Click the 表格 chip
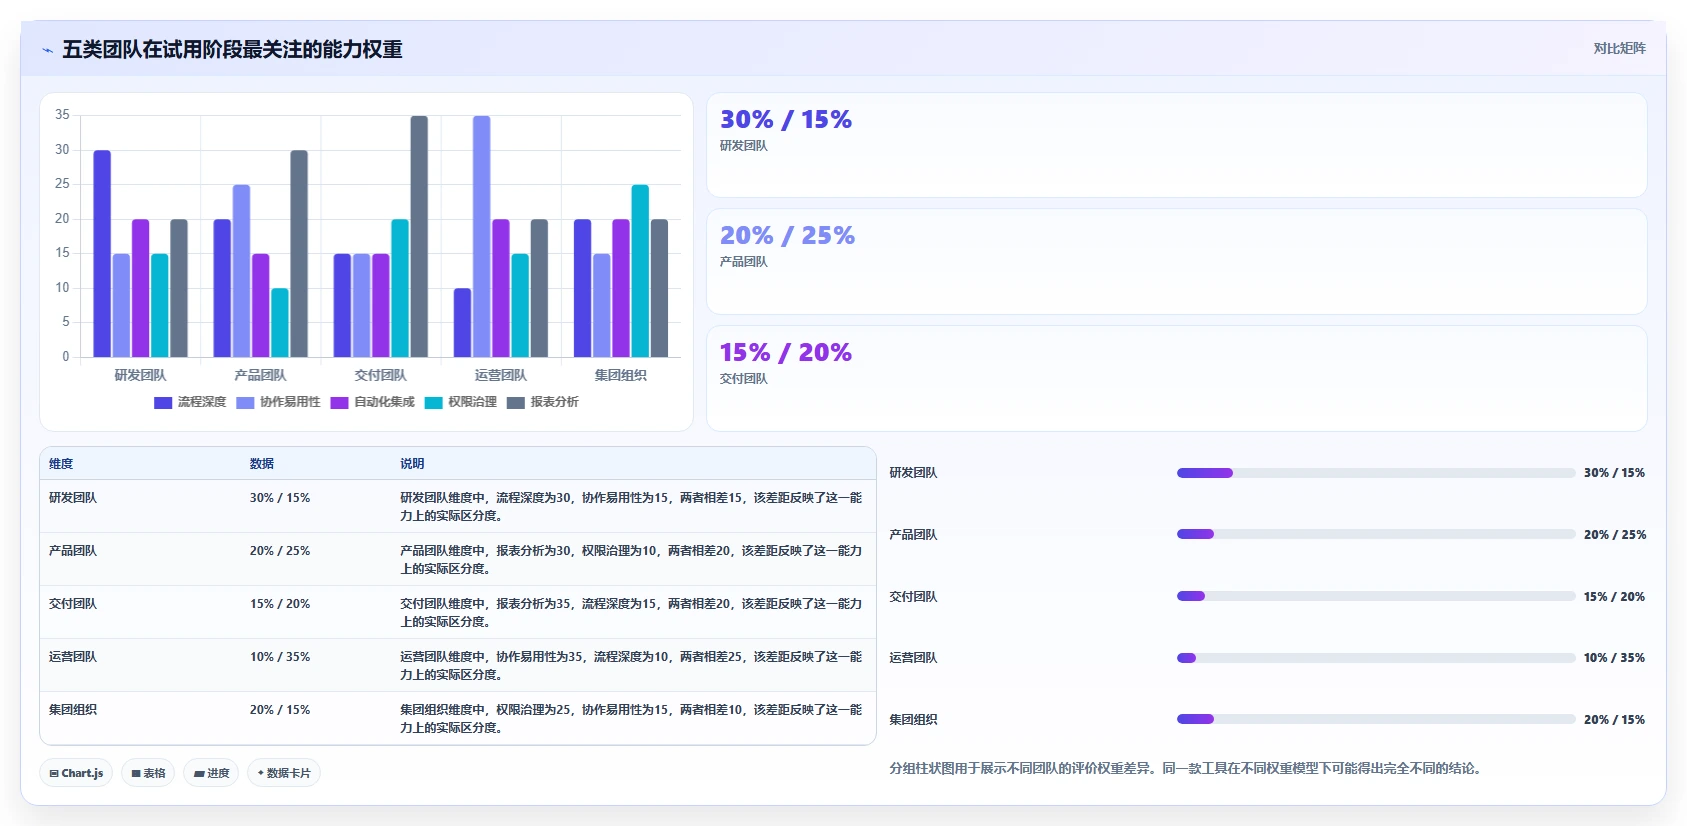This screenshot has height=826, width=1687. (x=148, y=773)
